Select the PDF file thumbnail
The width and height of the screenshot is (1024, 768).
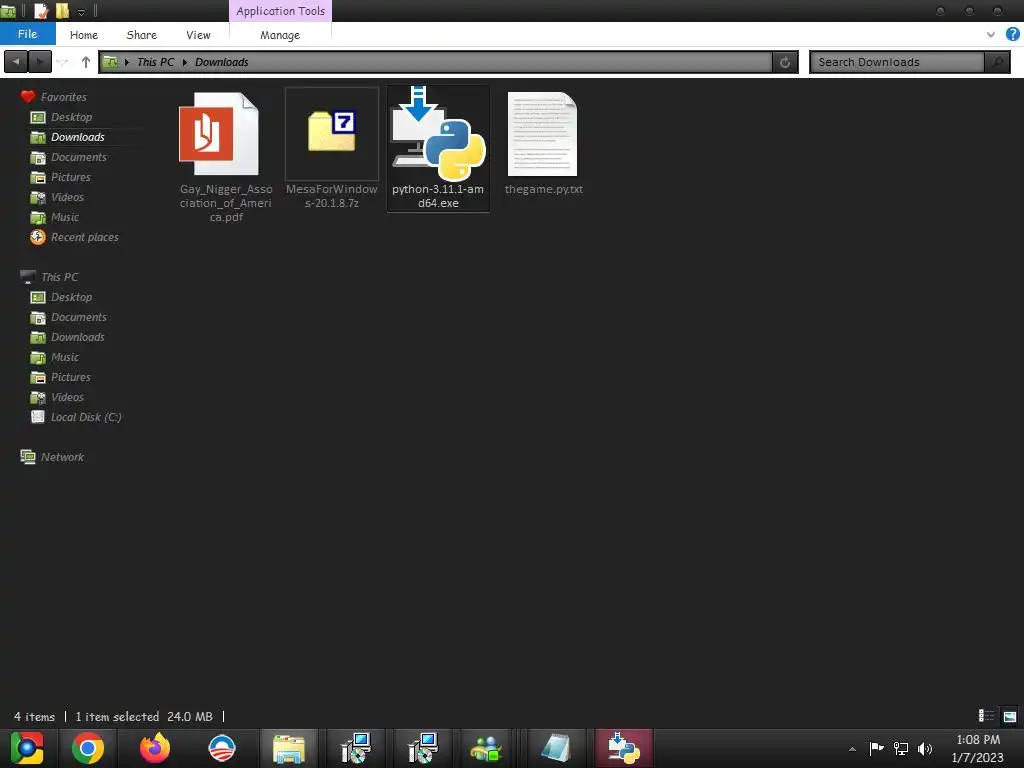[x=219, y=134]
